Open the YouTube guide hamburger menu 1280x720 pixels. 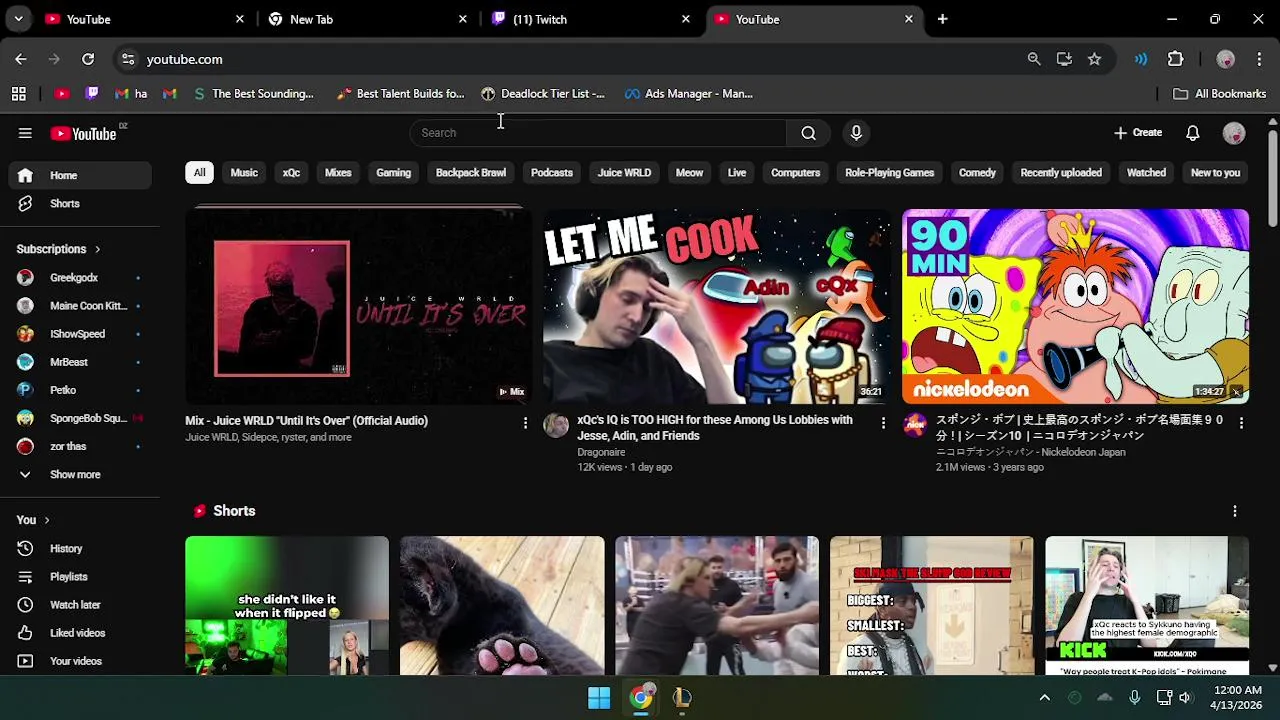[x=25, y=133]
